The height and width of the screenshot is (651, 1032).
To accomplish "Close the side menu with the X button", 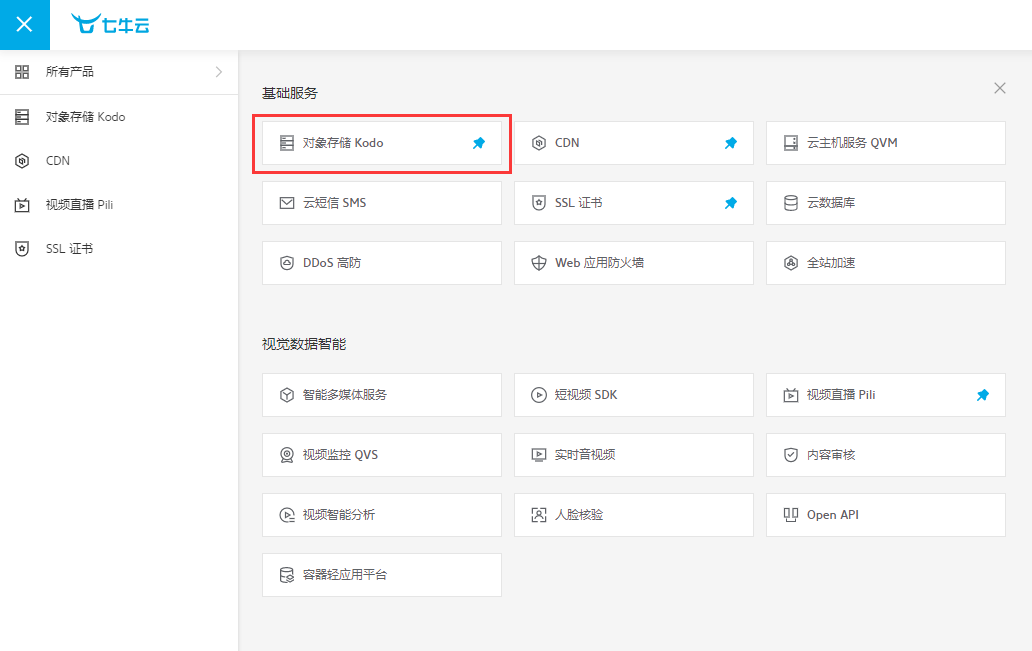I will coord(24,24).
